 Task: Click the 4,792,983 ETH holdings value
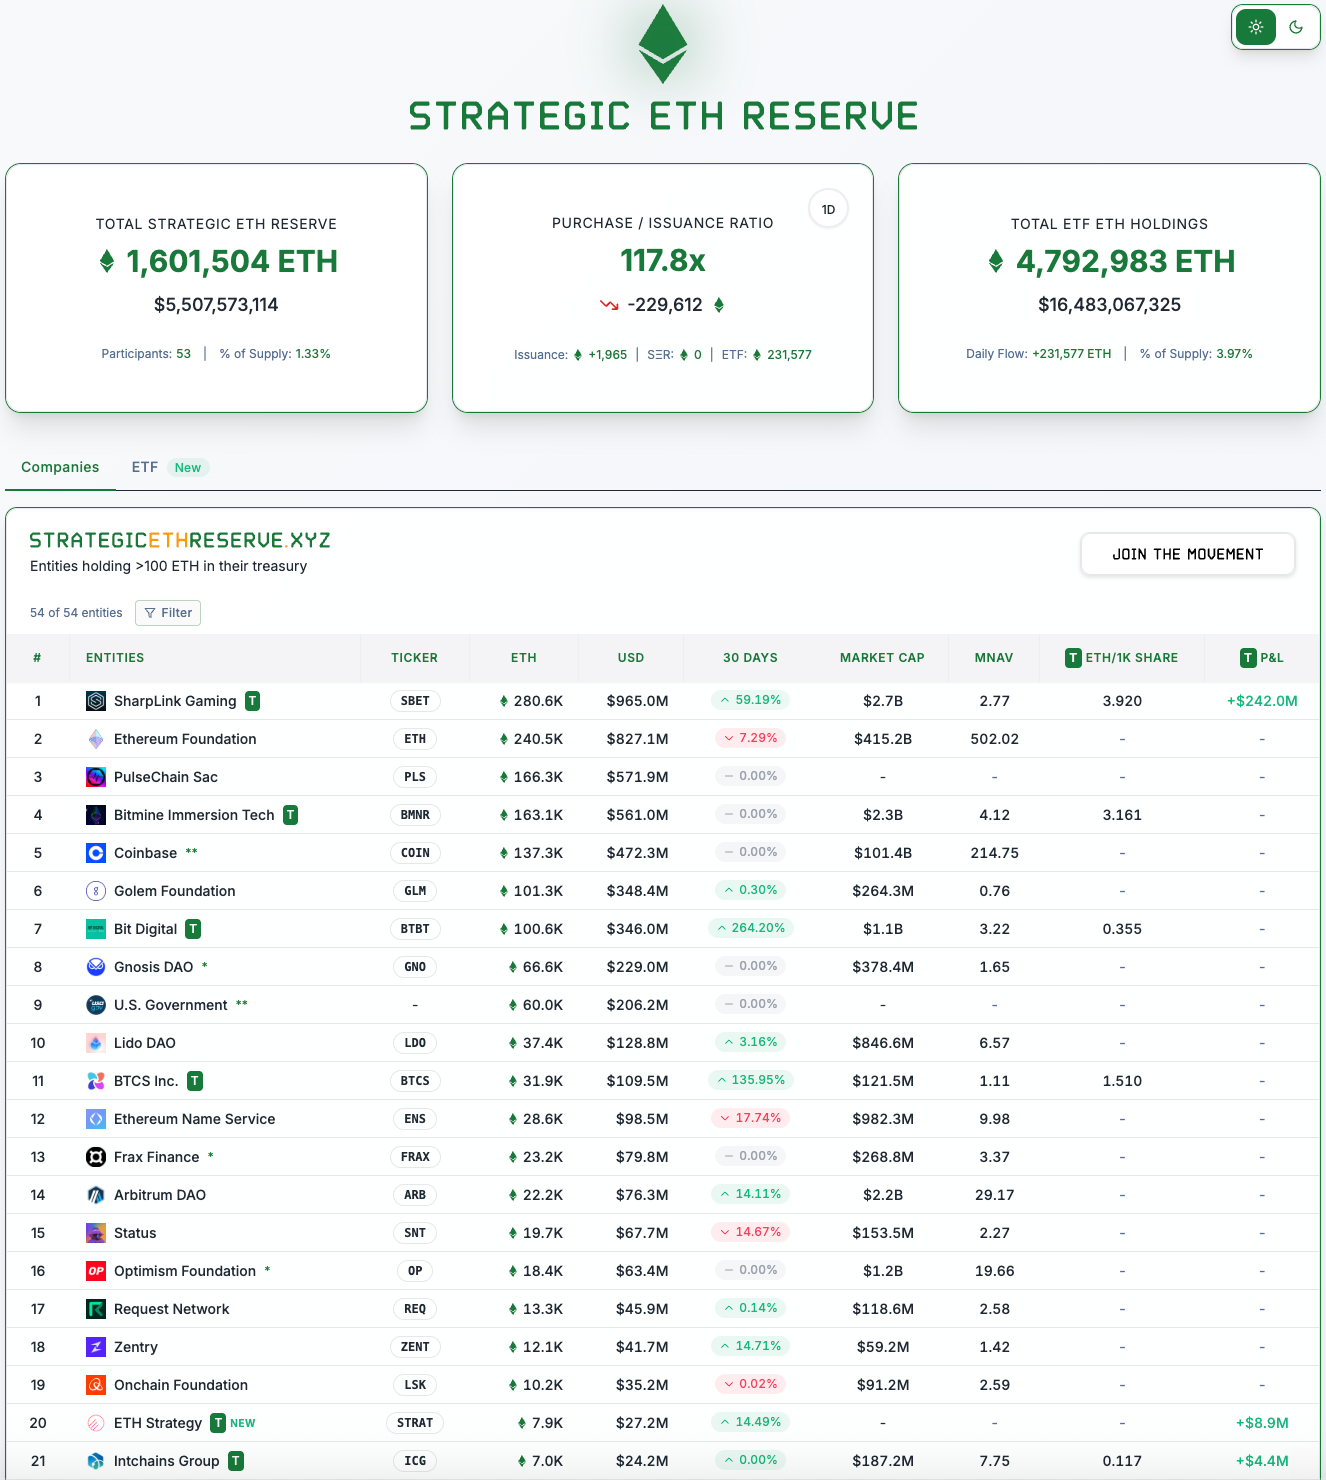pos(1125,262)
